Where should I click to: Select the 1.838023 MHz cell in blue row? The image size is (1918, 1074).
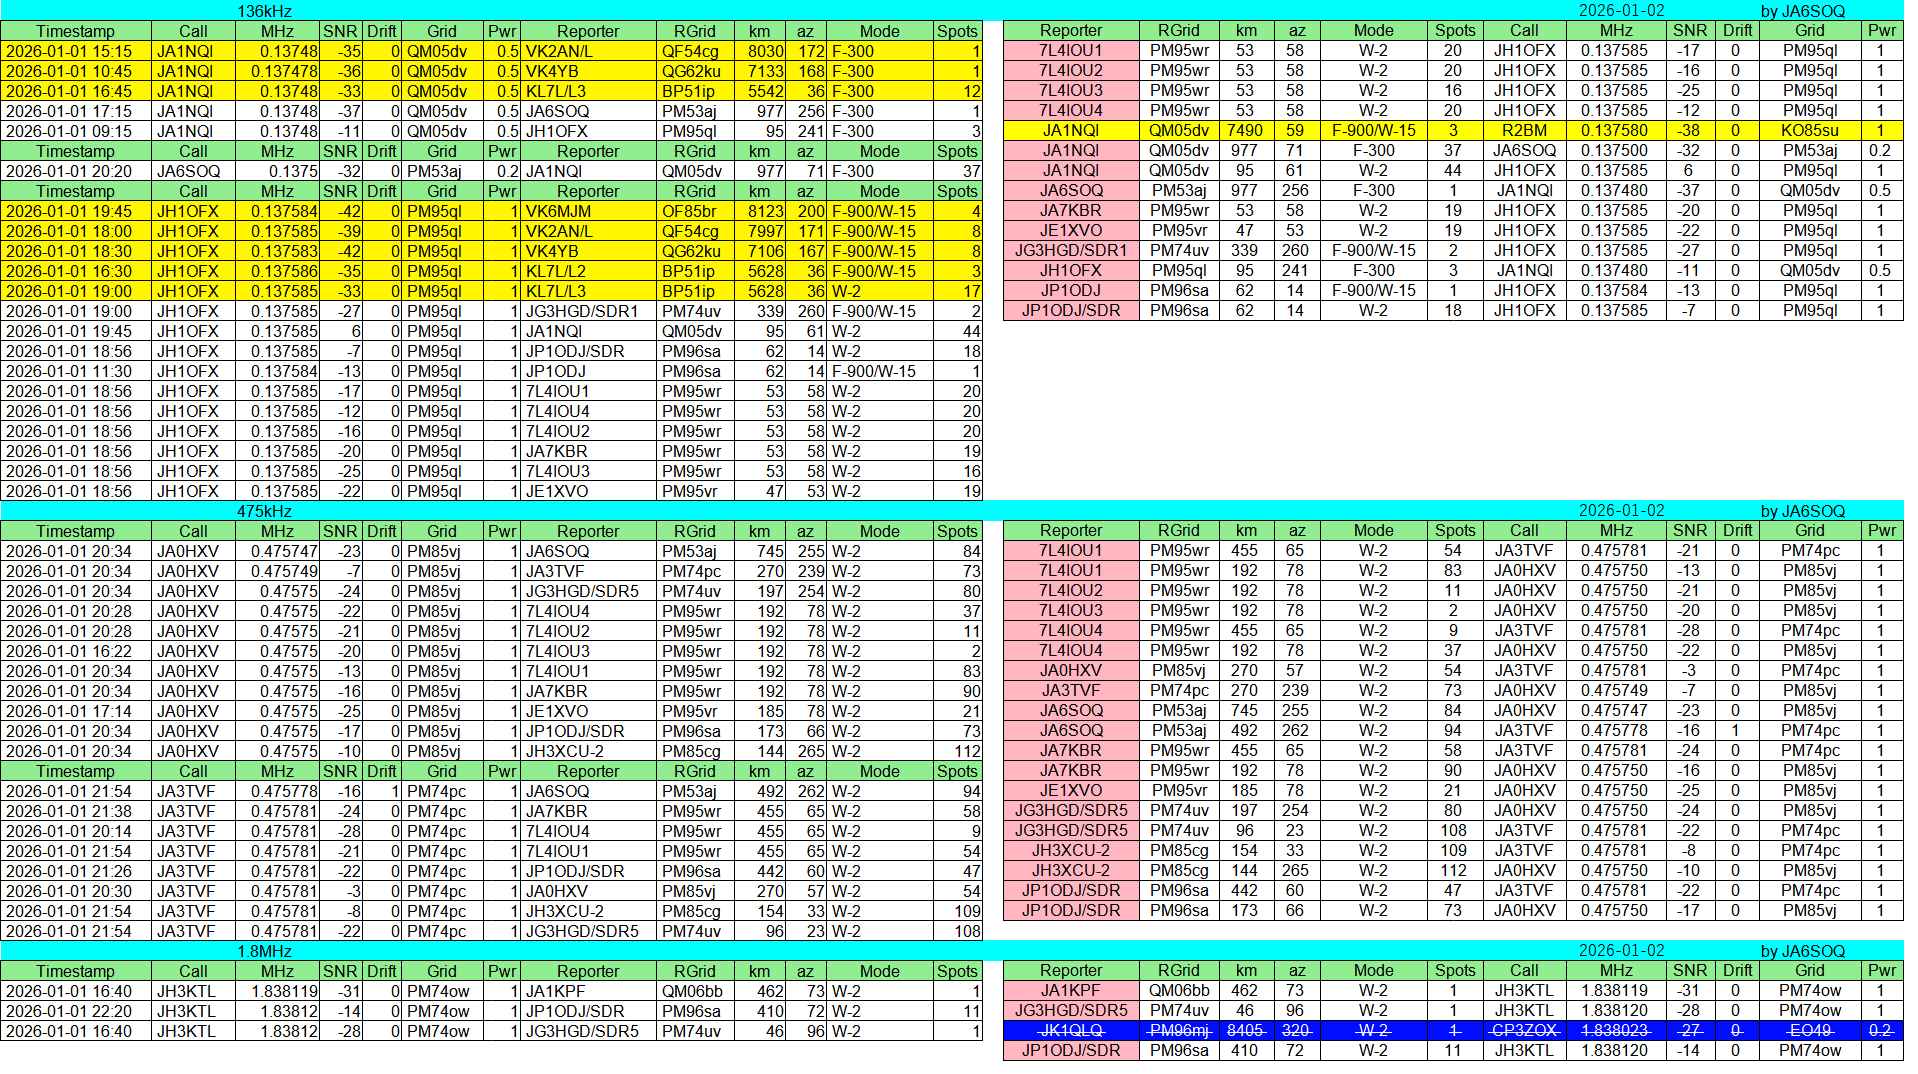1615,1030
